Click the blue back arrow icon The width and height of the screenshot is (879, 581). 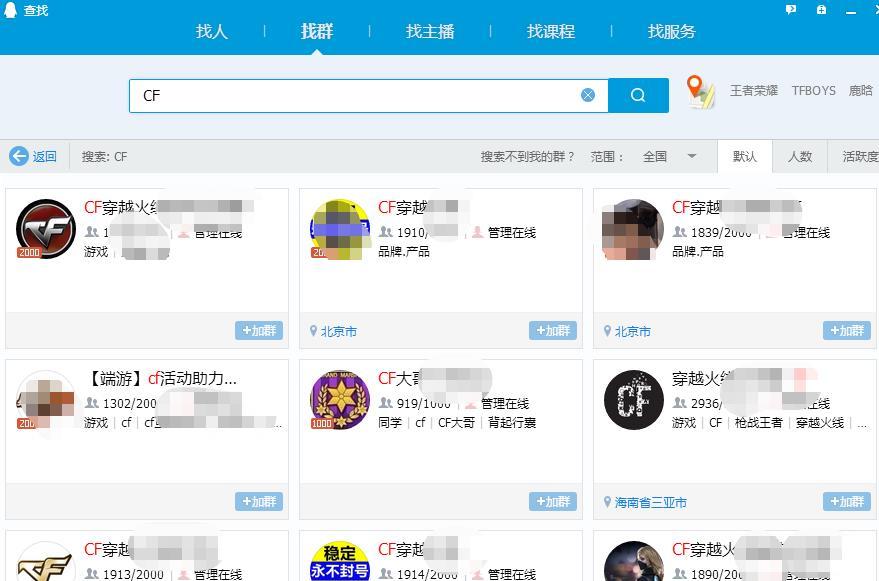[x=18, y=156]
